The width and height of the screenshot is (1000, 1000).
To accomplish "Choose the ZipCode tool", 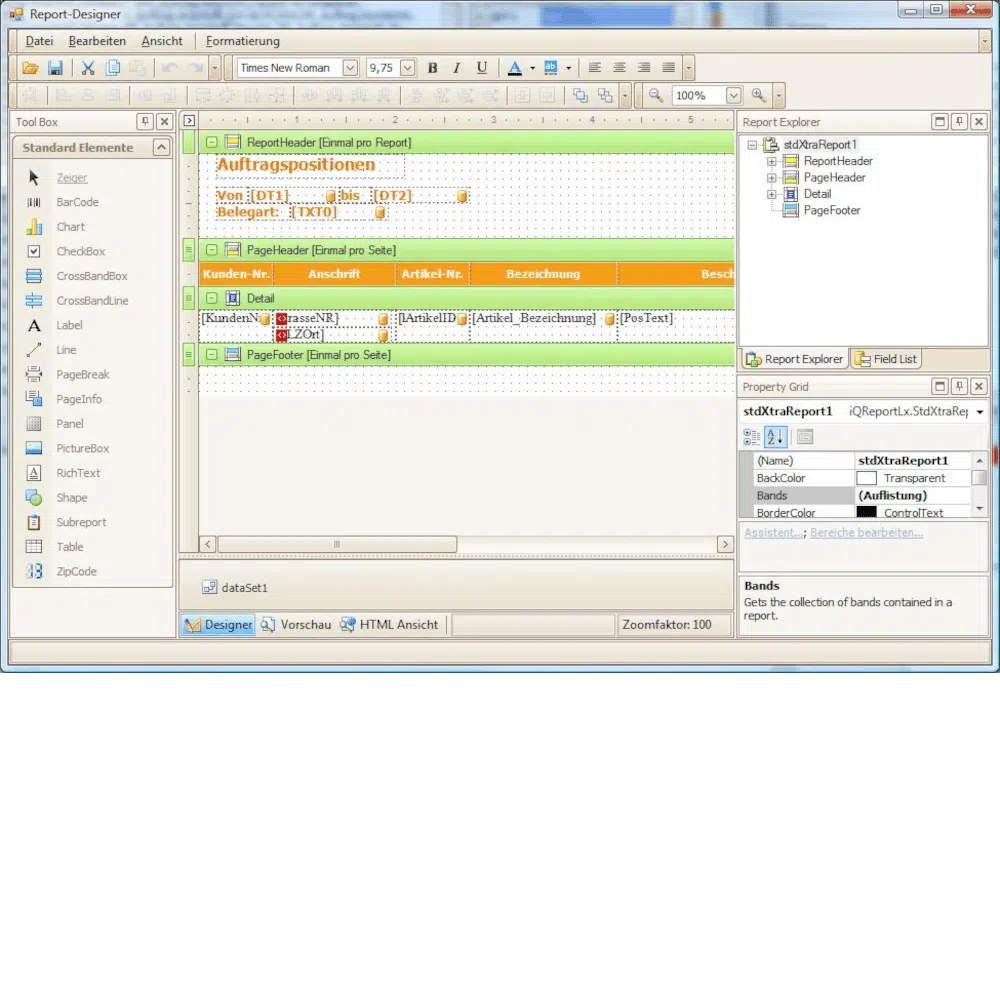I will [x=76, y=572].
